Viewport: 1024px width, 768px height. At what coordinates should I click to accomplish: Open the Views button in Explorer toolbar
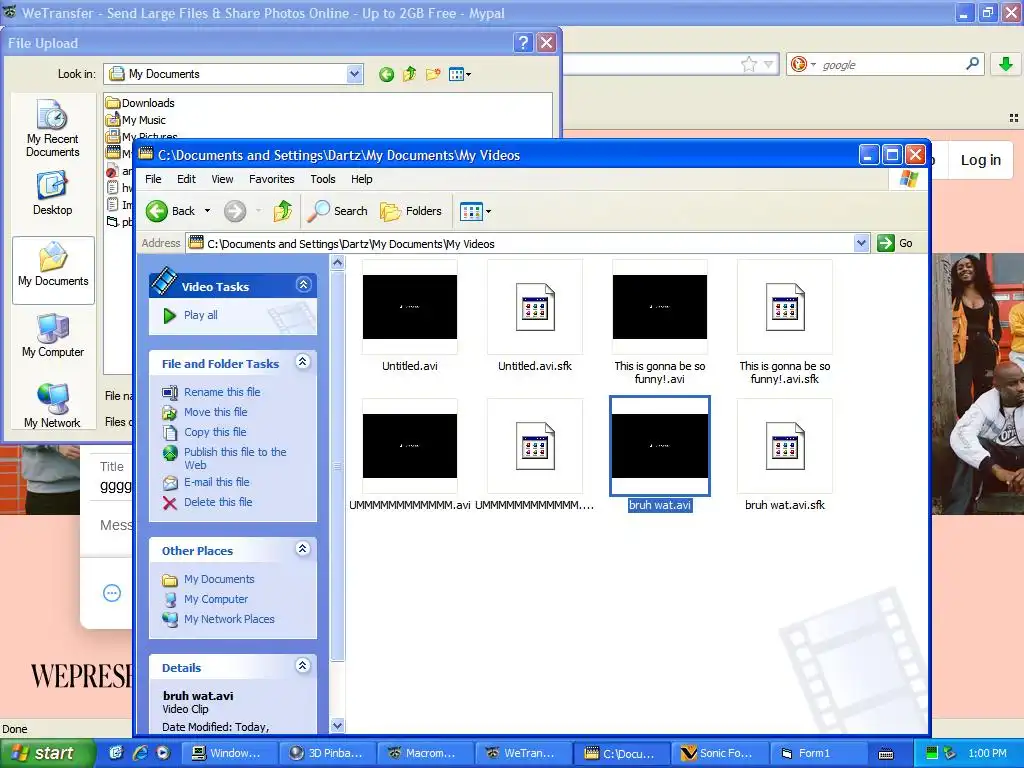pyautogui.click(x=475, y=211)
